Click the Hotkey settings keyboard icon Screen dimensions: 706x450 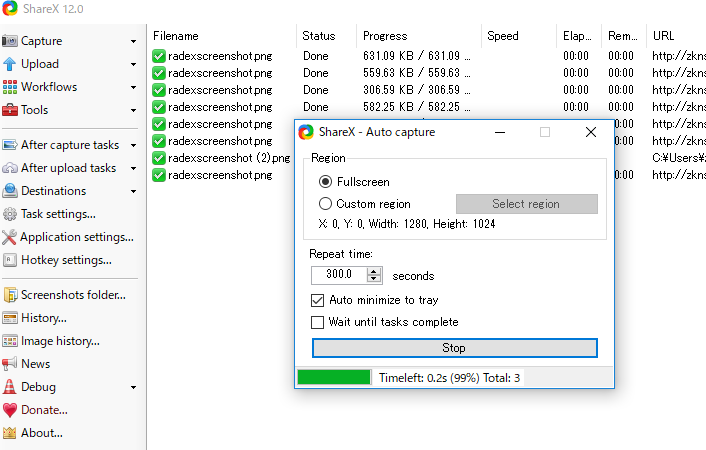click(9, 260)
